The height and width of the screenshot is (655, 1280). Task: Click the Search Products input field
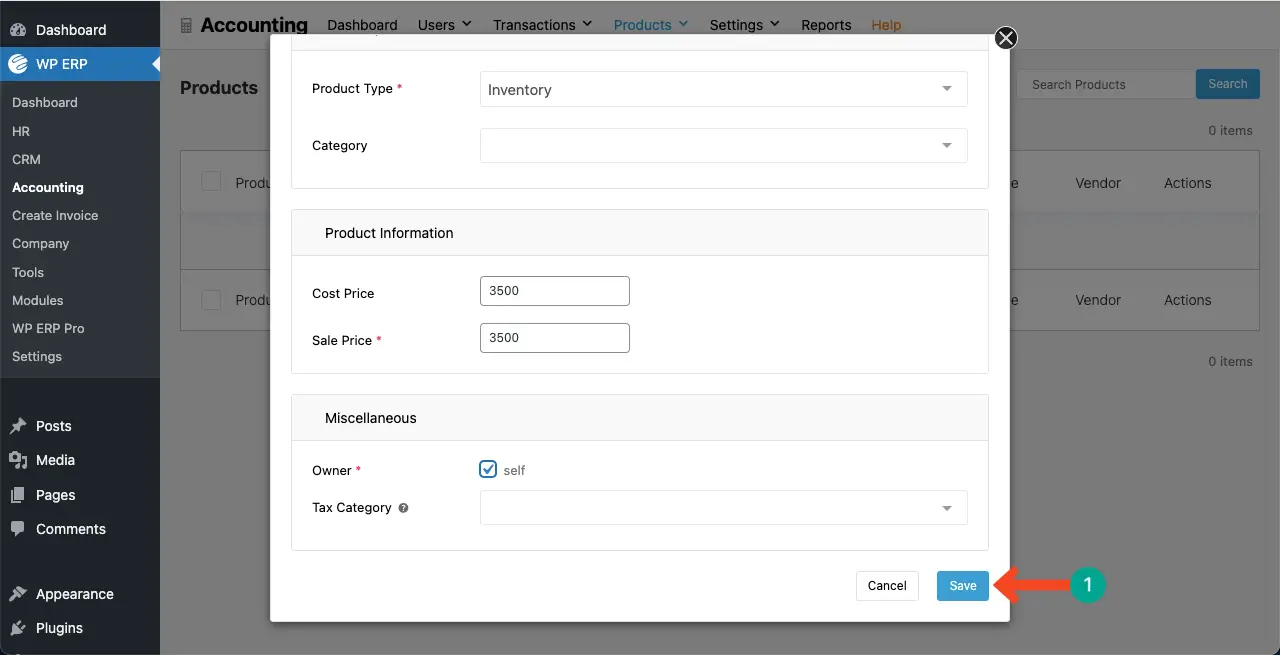1106,84
